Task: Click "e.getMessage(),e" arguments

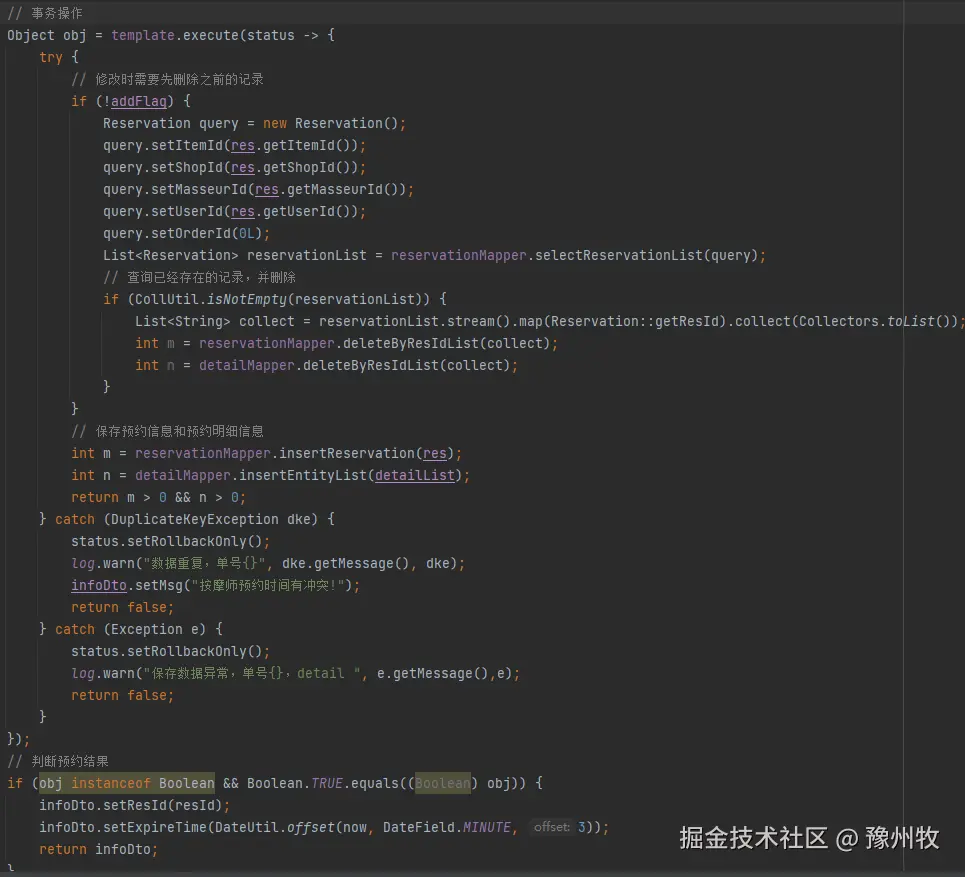Action: (x=444, y=674)
